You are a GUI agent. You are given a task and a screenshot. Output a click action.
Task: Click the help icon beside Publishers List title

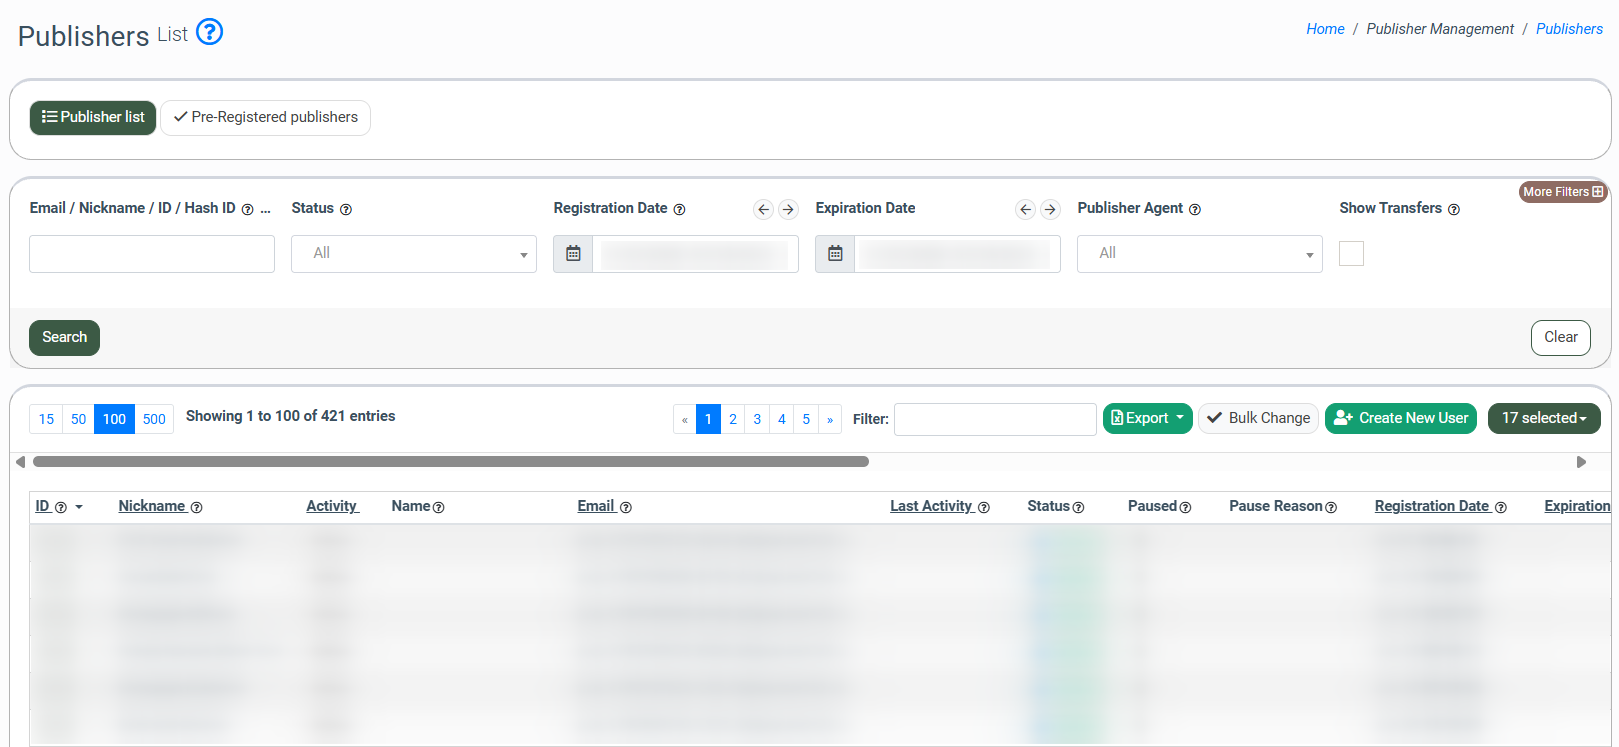pos(209,32)
